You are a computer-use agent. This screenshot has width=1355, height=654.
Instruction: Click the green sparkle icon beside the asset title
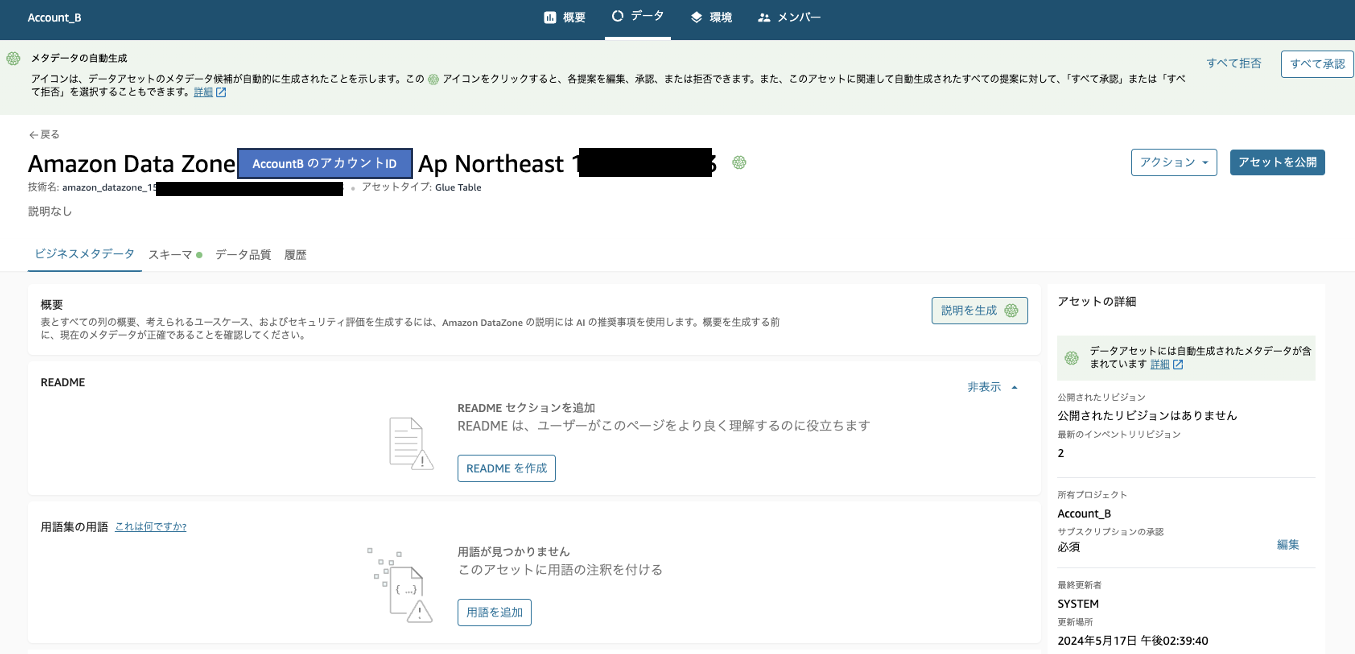[x=739, y=162]
